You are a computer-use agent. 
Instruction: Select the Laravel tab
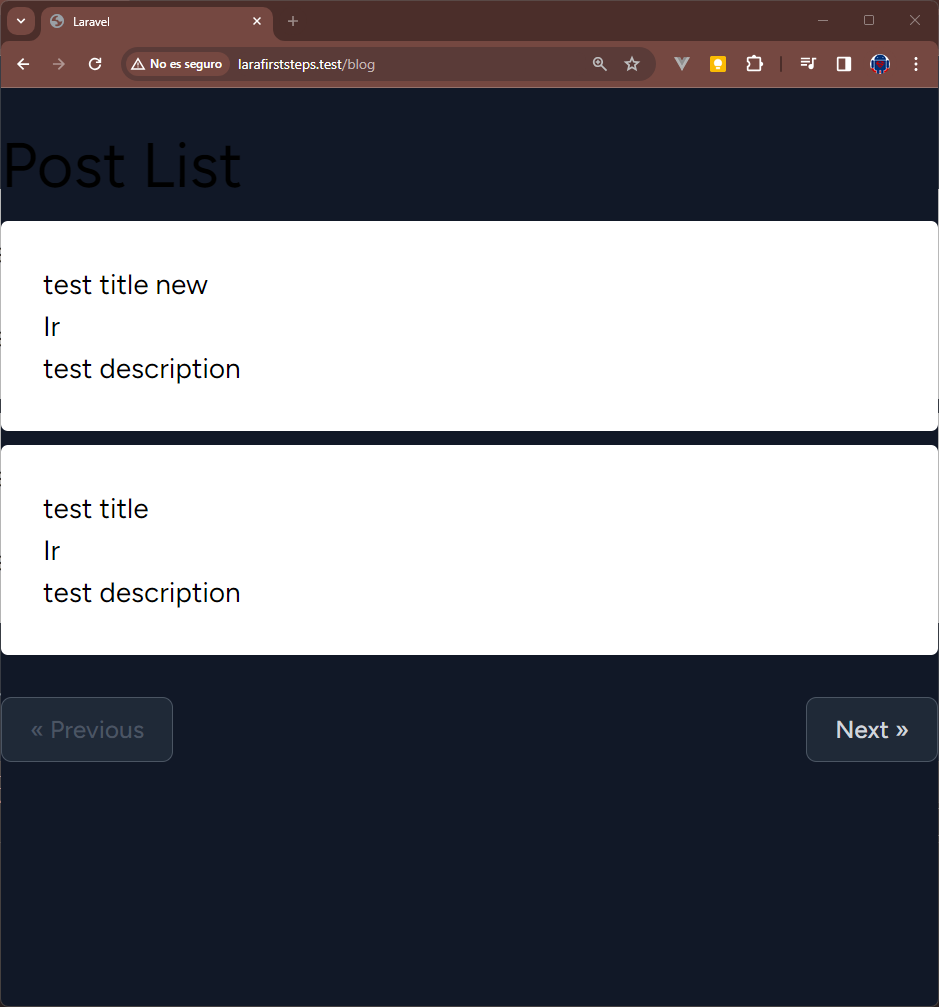click(150, 21)
